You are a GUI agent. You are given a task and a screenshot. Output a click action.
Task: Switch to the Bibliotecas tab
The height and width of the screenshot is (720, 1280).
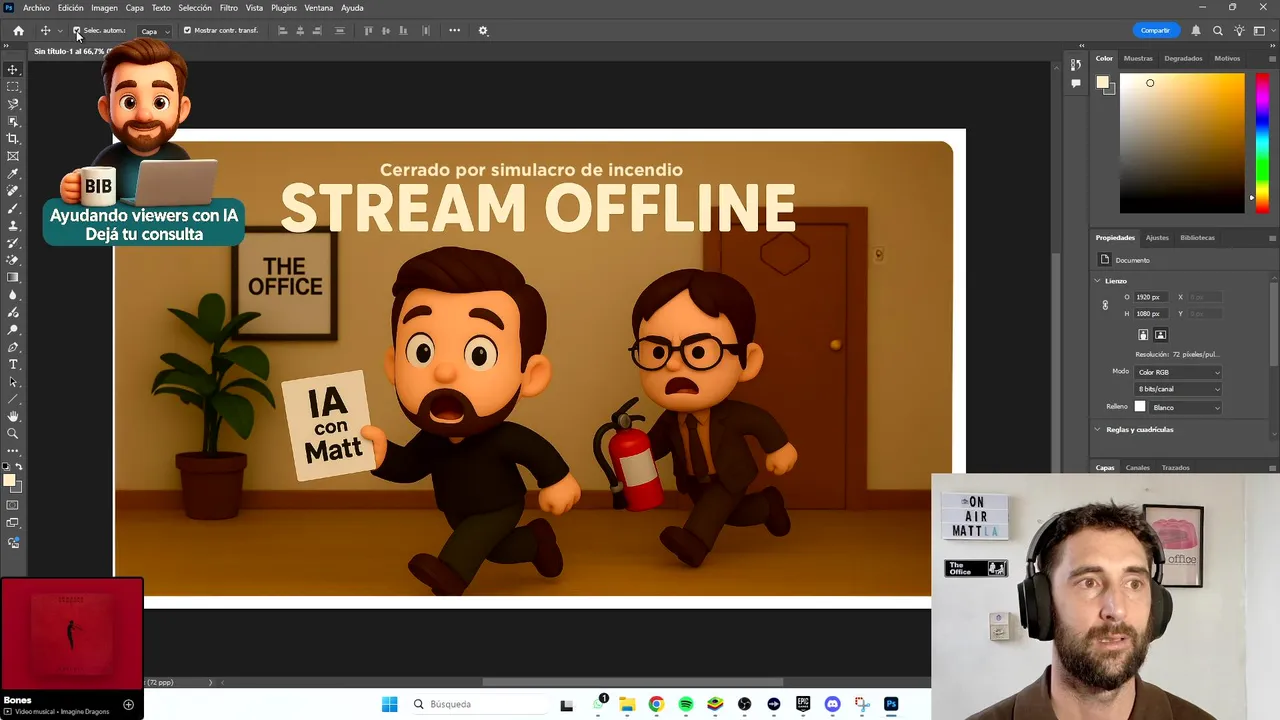(1197, 238)
